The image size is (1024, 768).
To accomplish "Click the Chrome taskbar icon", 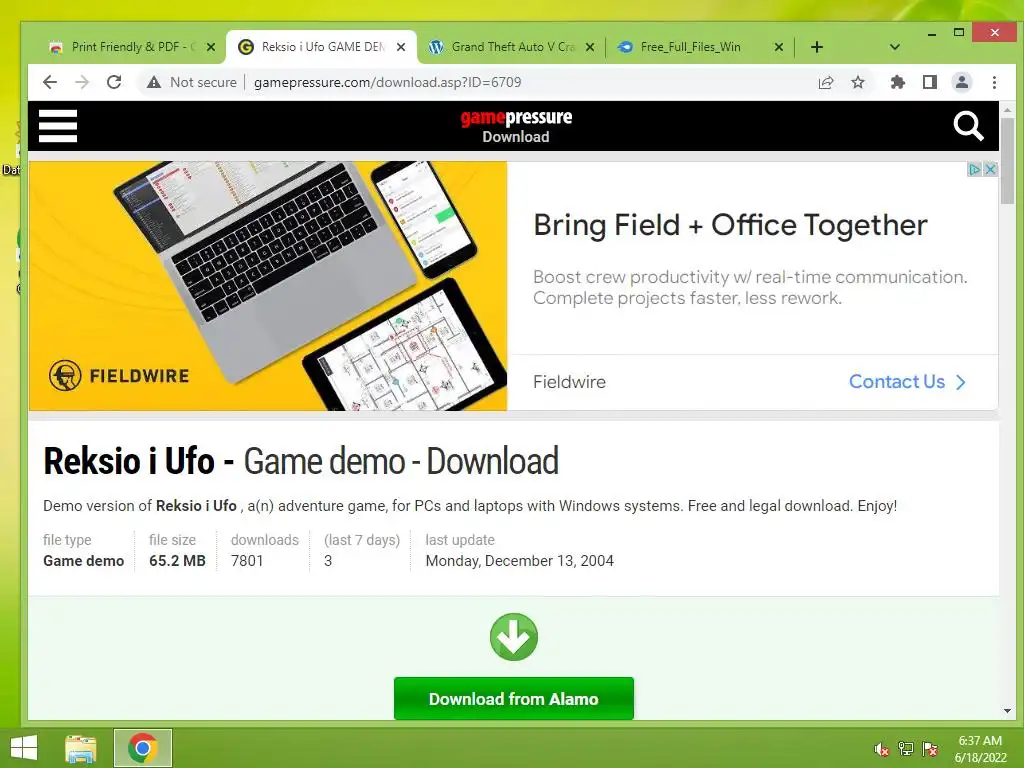I will (x=142, y=748).
